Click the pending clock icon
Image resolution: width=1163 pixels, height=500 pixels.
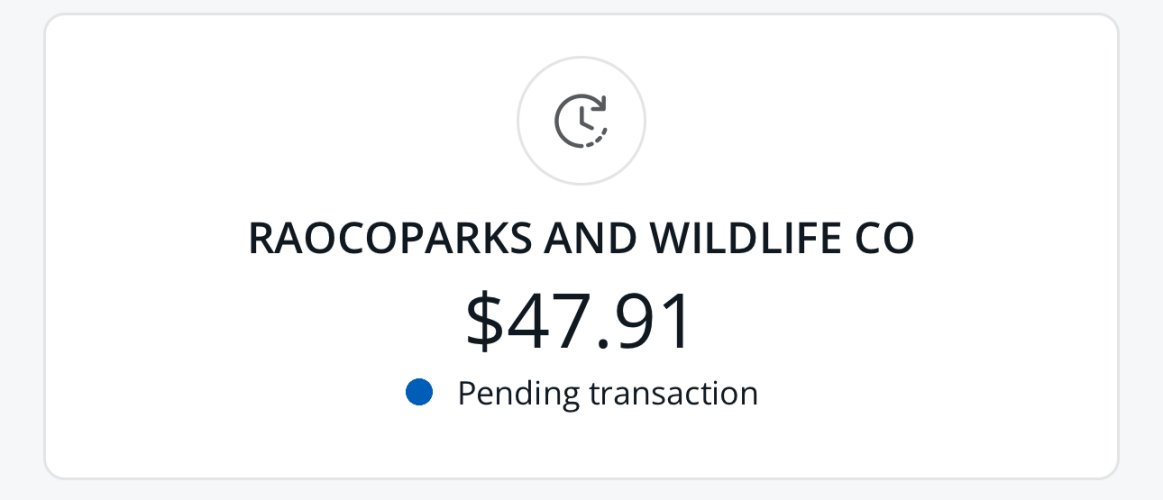pyautogui.click(x=581, y=120)
